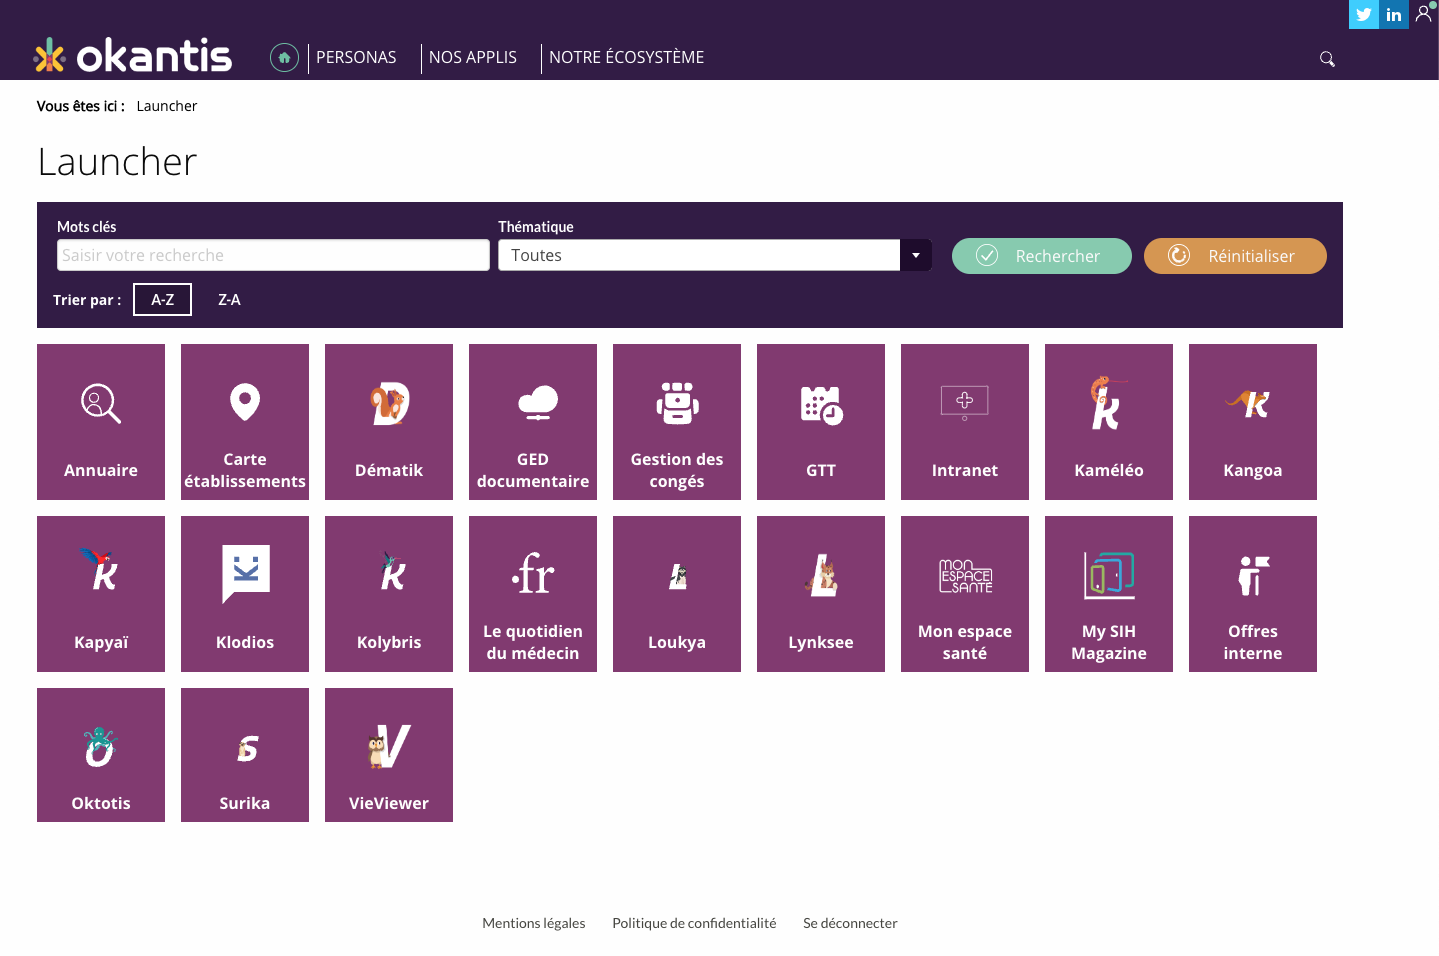Viewport: 1439px width, 956px height.
Task: Open the Surika app tile
Action: click(245, 755)
